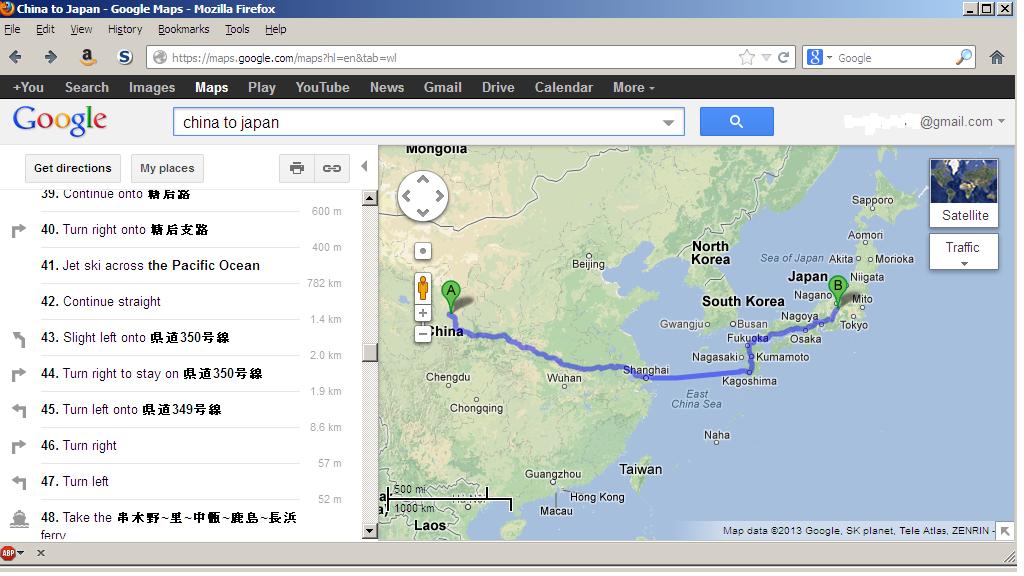Select step 41 Jet ski across the Pacific Ocean

tap(150, 266)
